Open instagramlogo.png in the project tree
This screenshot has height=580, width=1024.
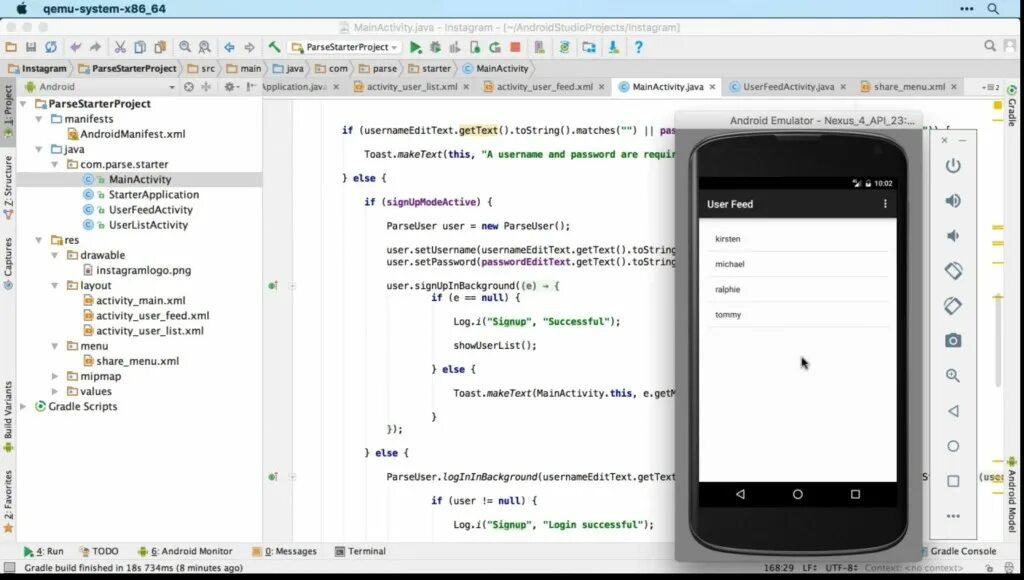pos(144,270)
